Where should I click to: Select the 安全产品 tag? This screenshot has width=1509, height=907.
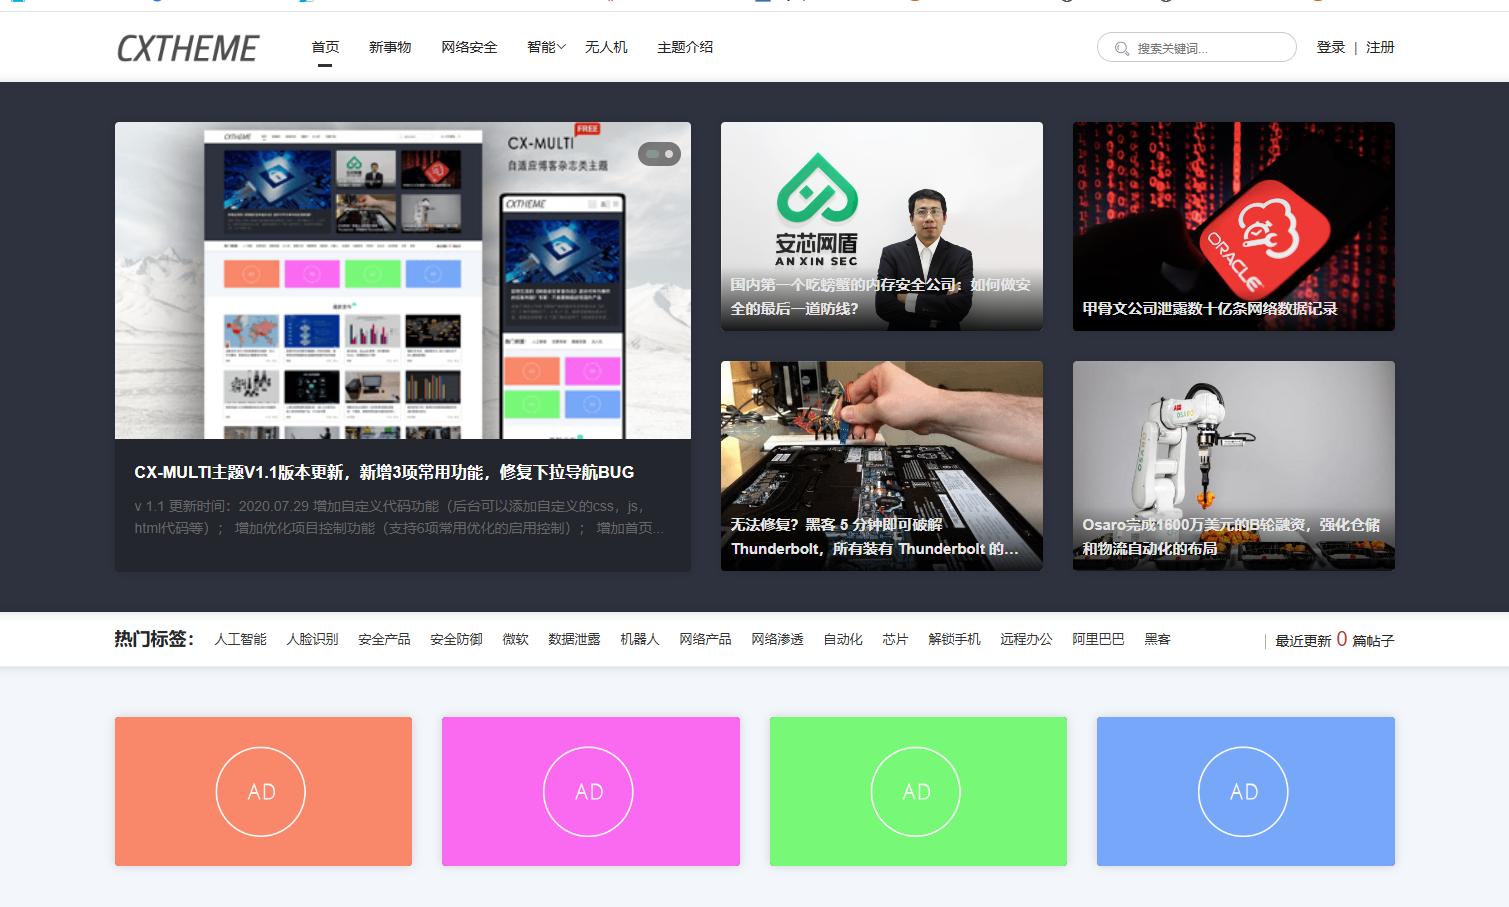[x=384, y=639]
